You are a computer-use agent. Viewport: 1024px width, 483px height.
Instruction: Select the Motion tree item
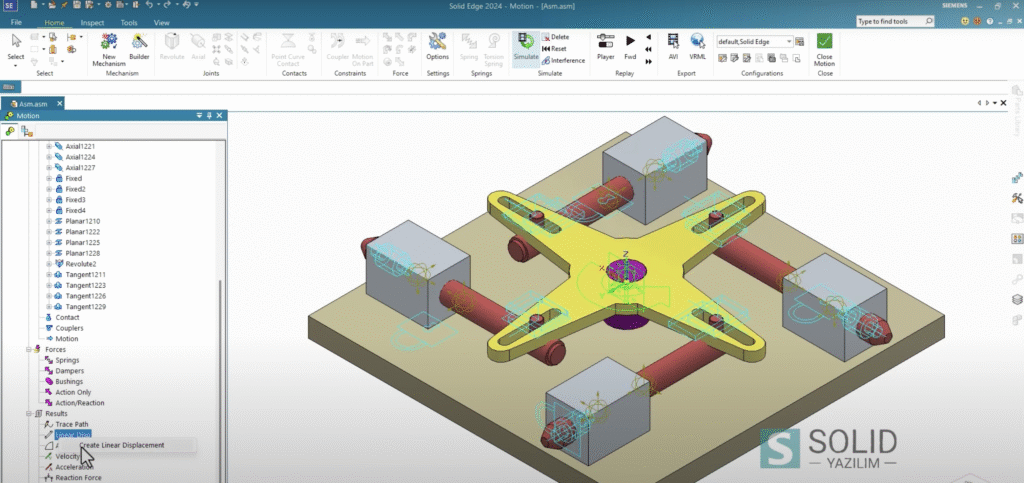67,339
